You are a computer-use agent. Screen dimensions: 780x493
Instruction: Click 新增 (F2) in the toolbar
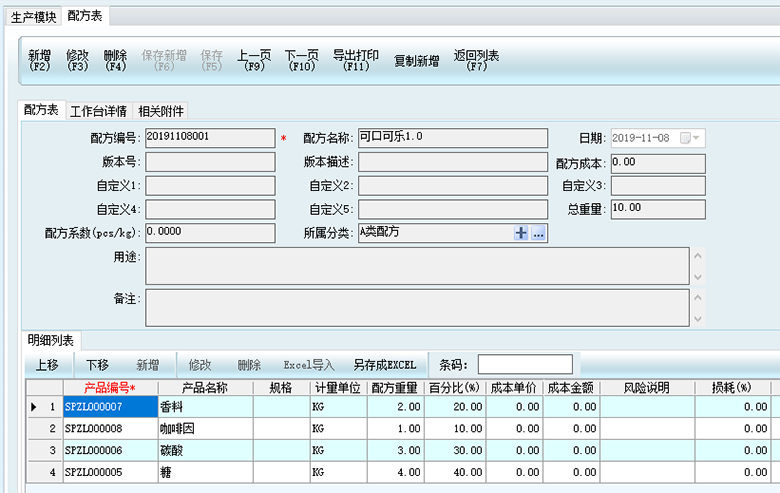[x=39, y=61]
